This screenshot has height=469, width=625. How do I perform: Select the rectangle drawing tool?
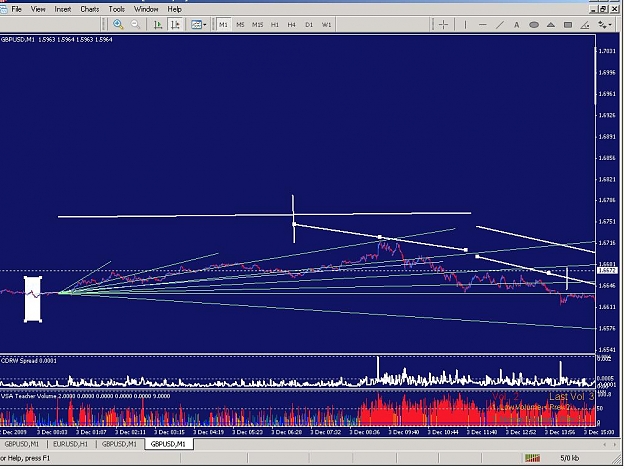(x=568, y=25)
